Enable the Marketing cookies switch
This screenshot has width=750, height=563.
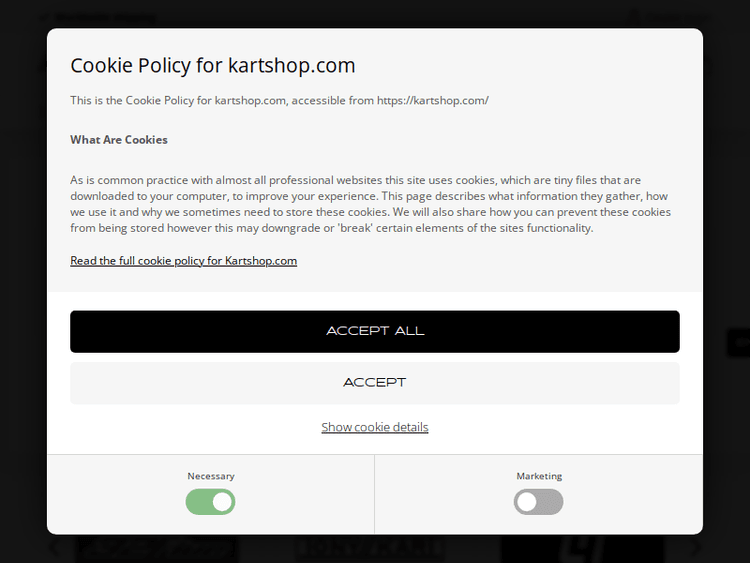(x=538, y=502)
